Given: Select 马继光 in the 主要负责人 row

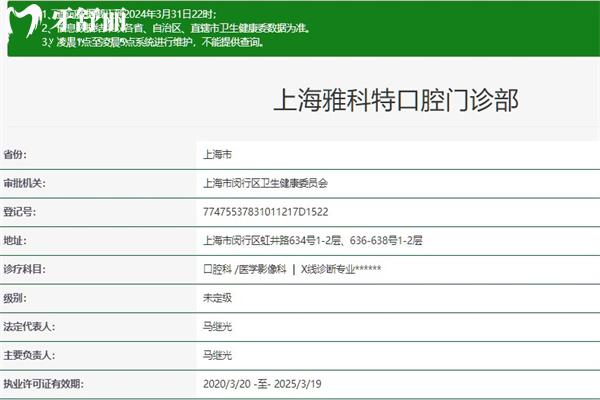Looking at the screenshot, I should 217,355.
